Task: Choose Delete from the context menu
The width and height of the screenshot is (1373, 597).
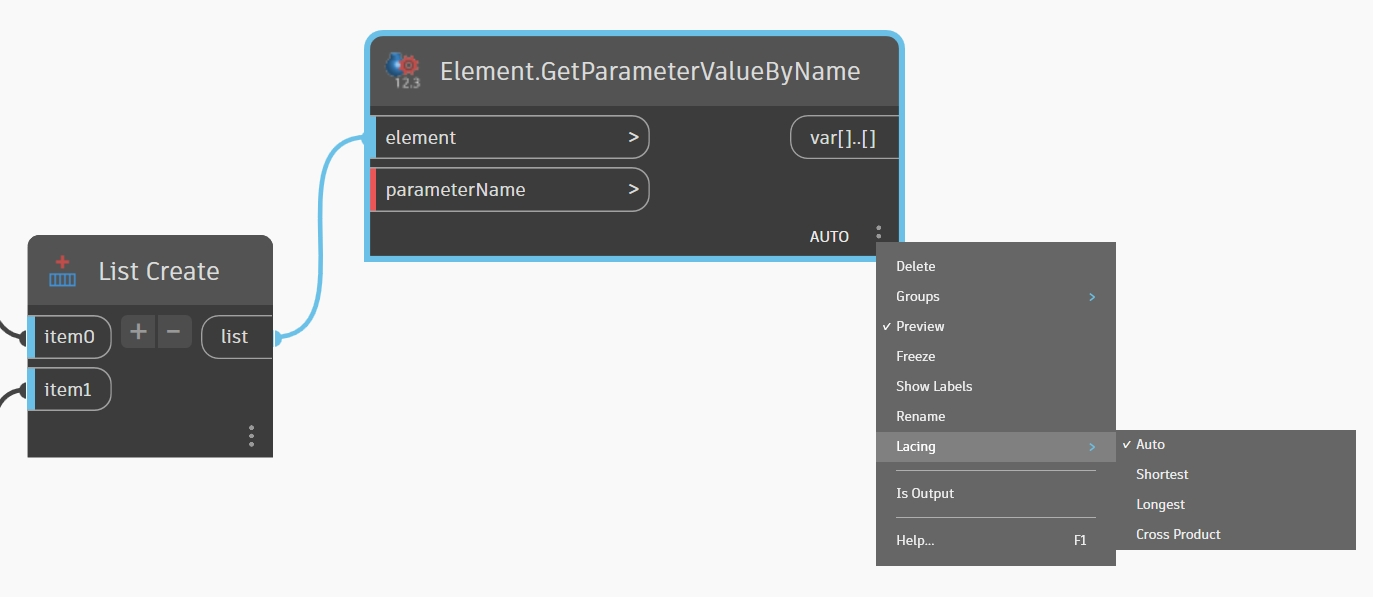Action: point(915,266)
